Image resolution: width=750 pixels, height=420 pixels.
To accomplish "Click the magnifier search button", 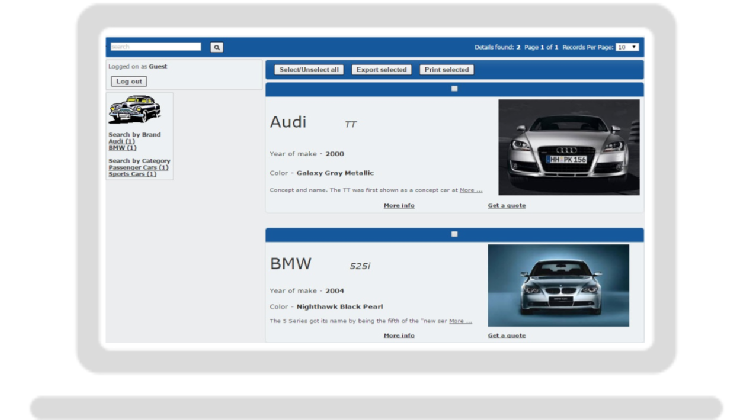I will [x=217, y=47].
